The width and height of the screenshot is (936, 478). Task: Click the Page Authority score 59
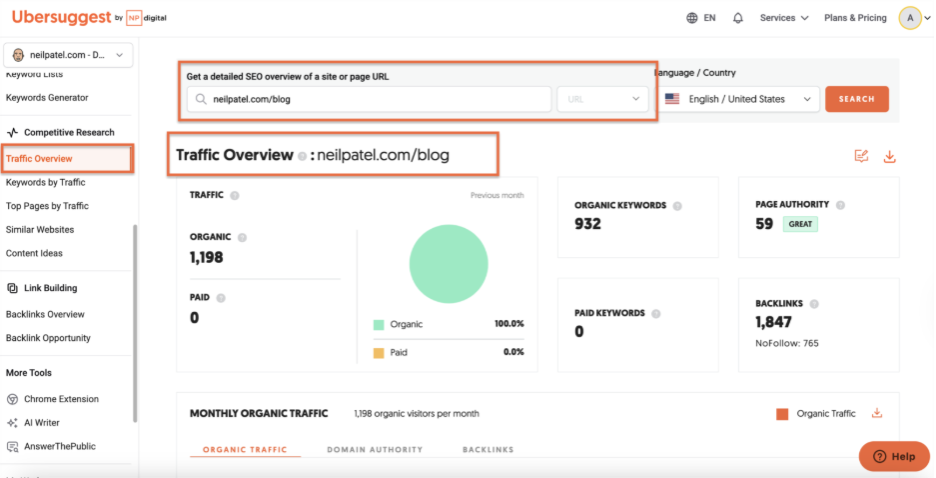[x=764, y=224]
